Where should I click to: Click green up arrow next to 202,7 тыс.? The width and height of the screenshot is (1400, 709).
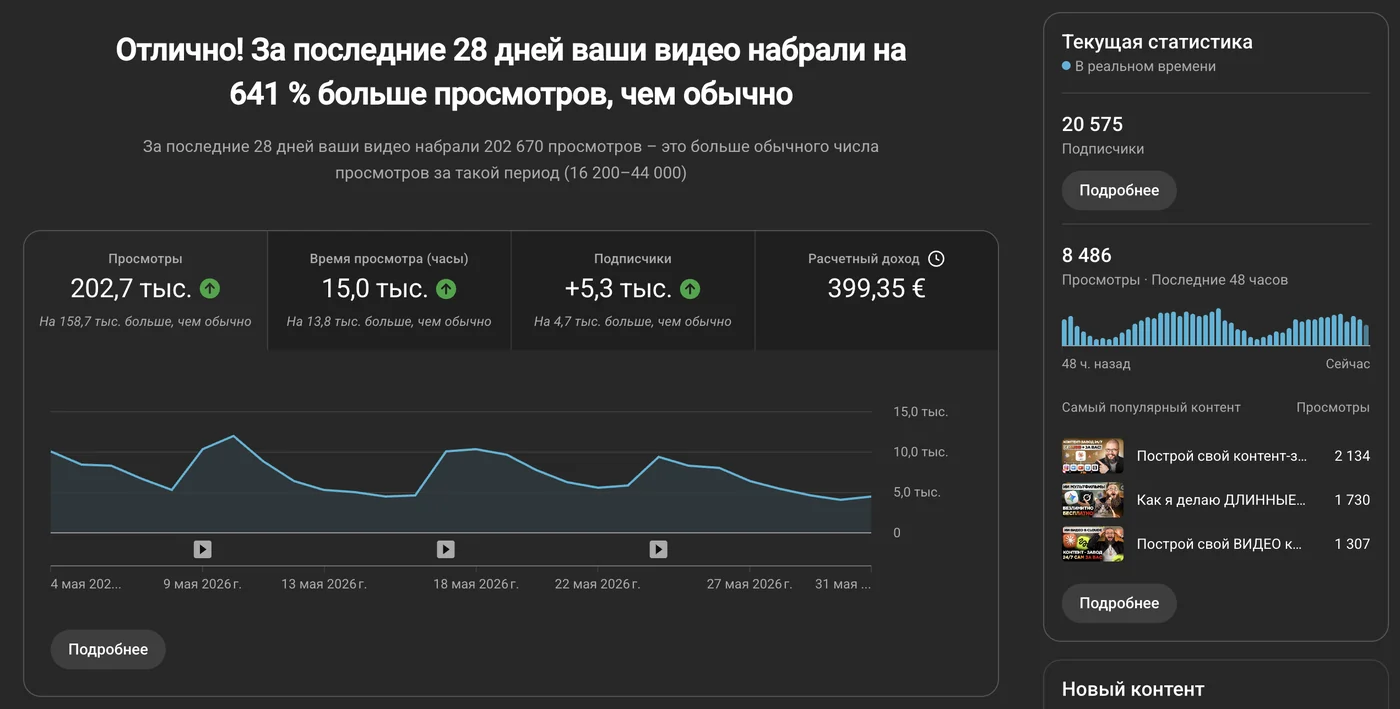pos(210,289)
